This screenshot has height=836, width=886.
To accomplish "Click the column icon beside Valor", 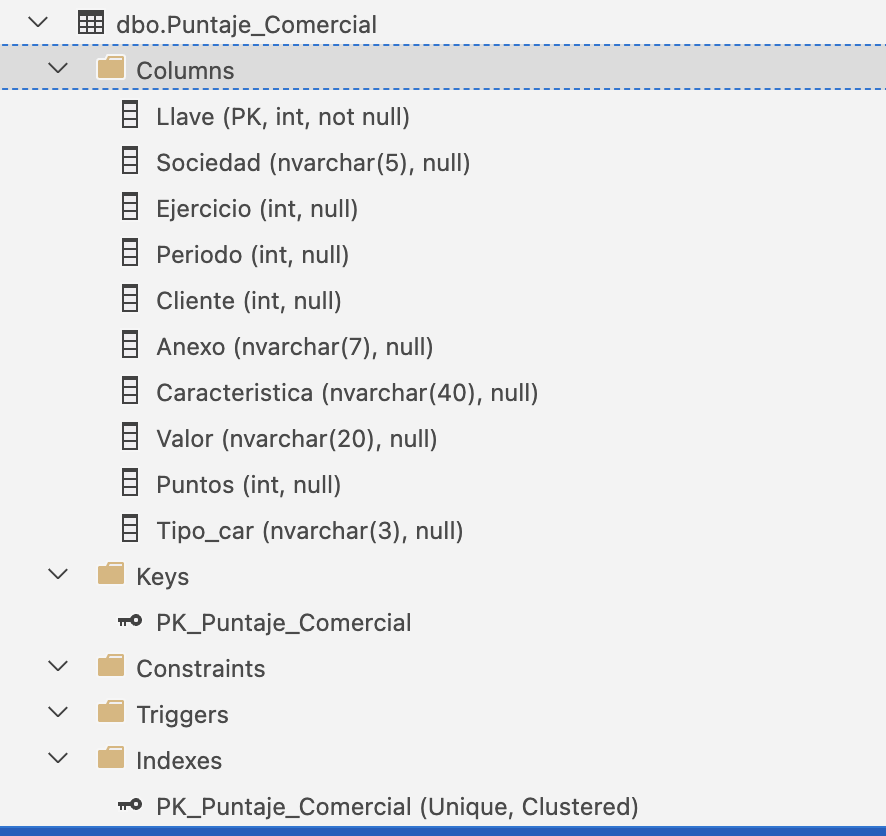I will click(130, 437).
